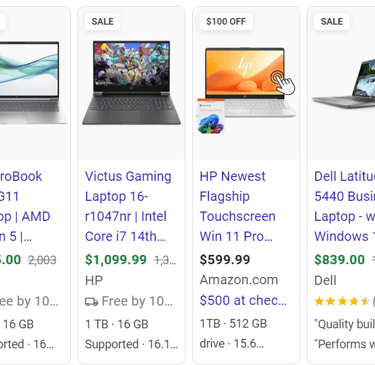Click the $1,099.99 sale price
The height and width of the screenshot is (365, 375).
point(116,260)
